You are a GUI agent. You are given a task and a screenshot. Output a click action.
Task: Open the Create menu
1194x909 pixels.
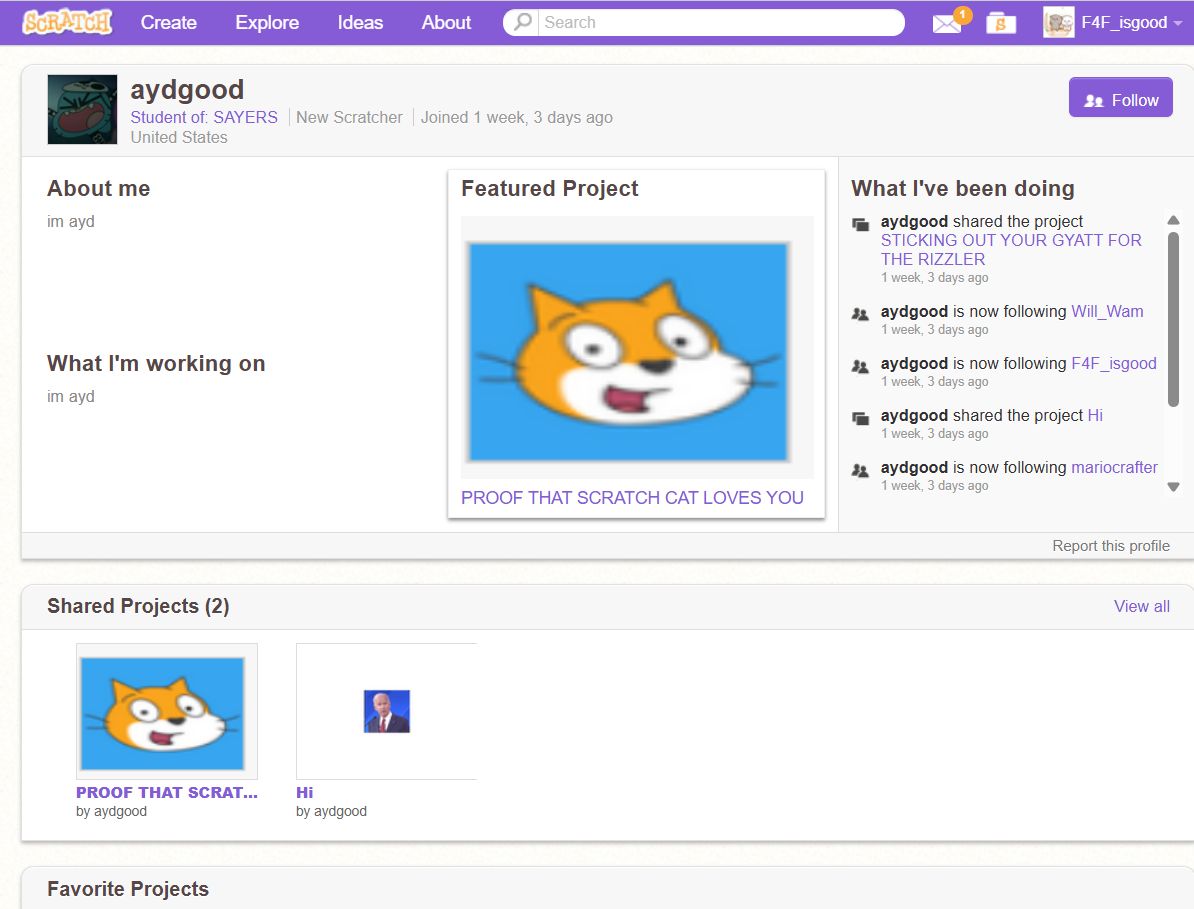[168, 22]
